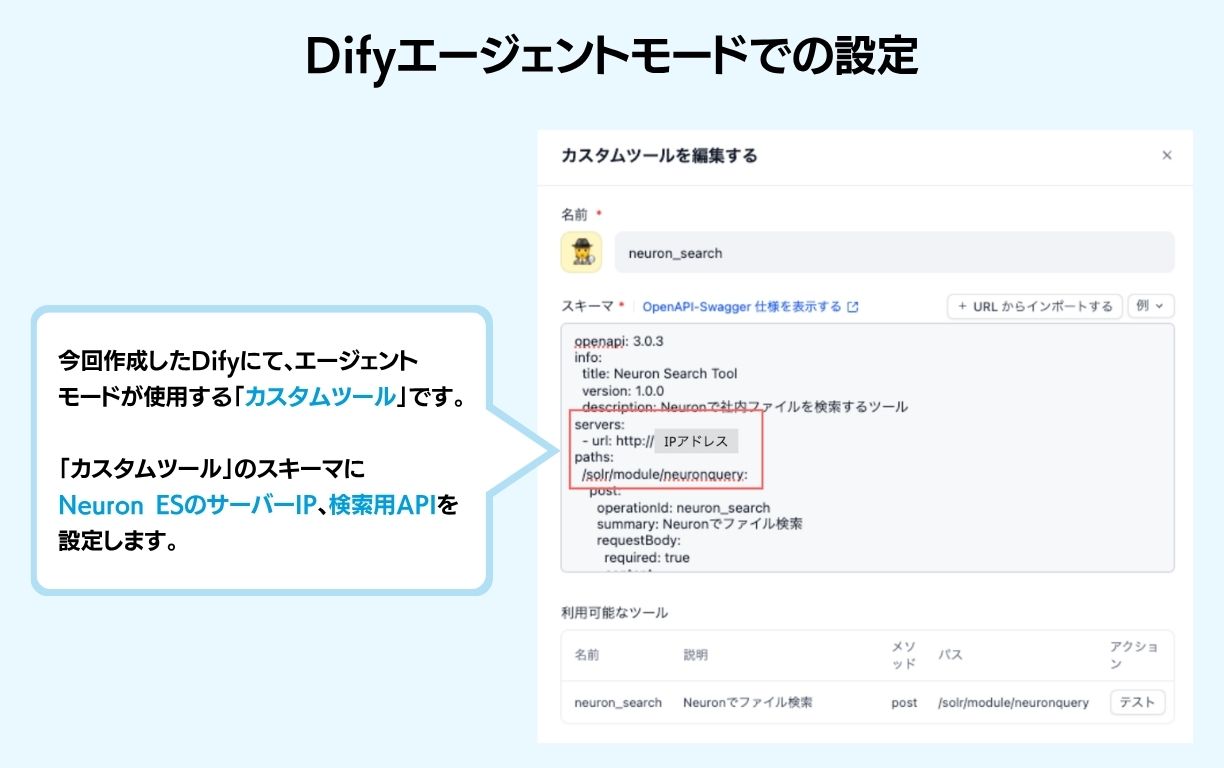Image resolution: width=1224 pixels, height=768 pixels.
Task: Click the operationId: neuron_search line
Action: (x=684, y=507)
